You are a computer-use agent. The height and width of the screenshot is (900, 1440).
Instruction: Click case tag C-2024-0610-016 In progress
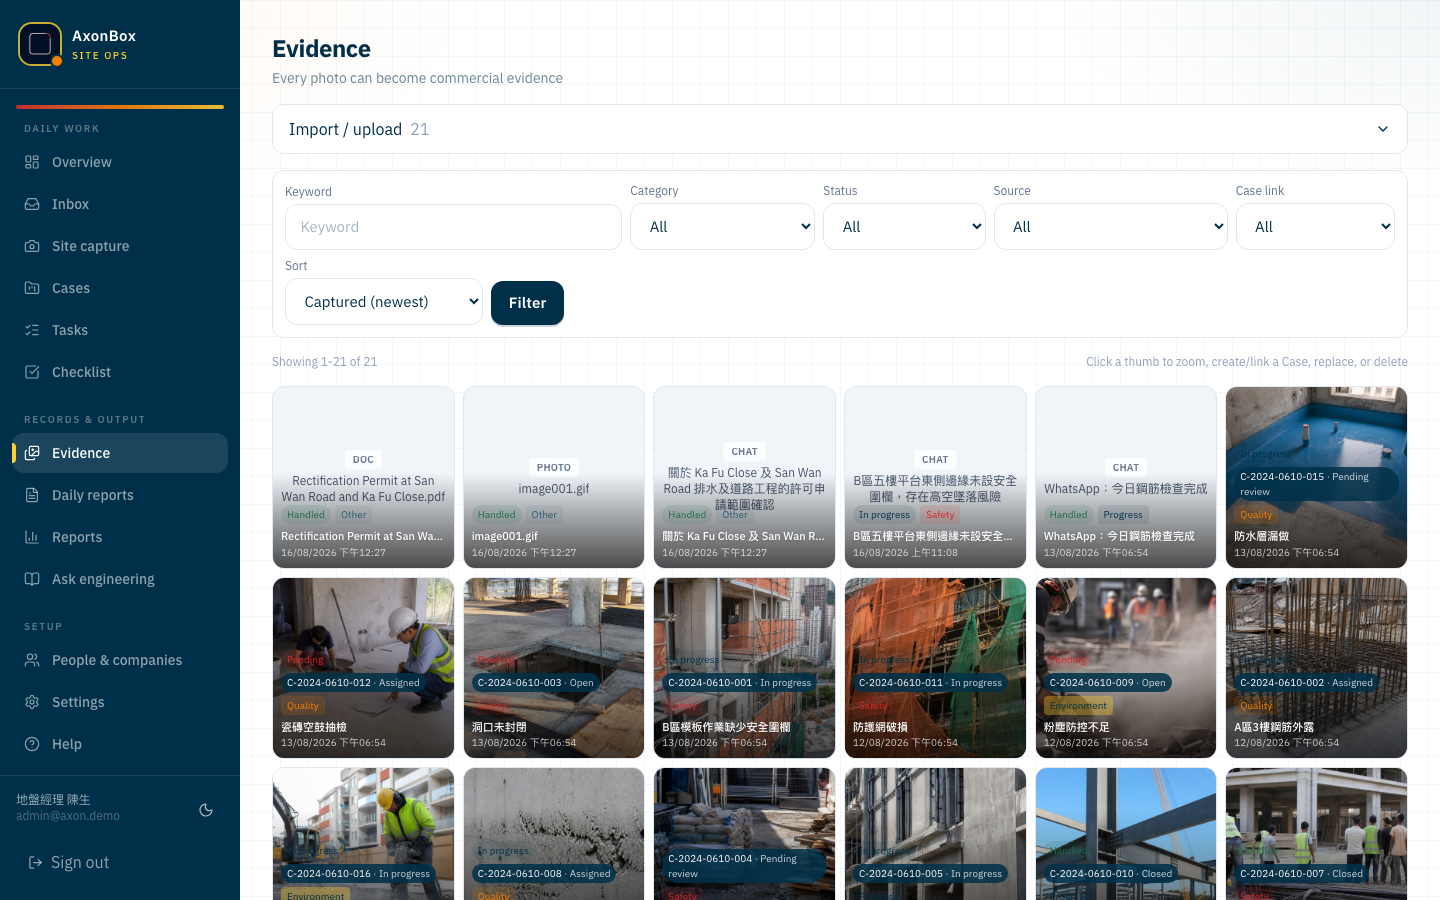(x=358, y=873)
